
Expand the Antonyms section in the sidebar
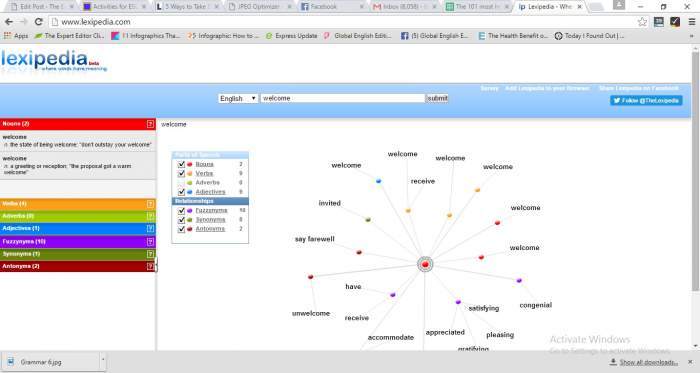point(78,266)
